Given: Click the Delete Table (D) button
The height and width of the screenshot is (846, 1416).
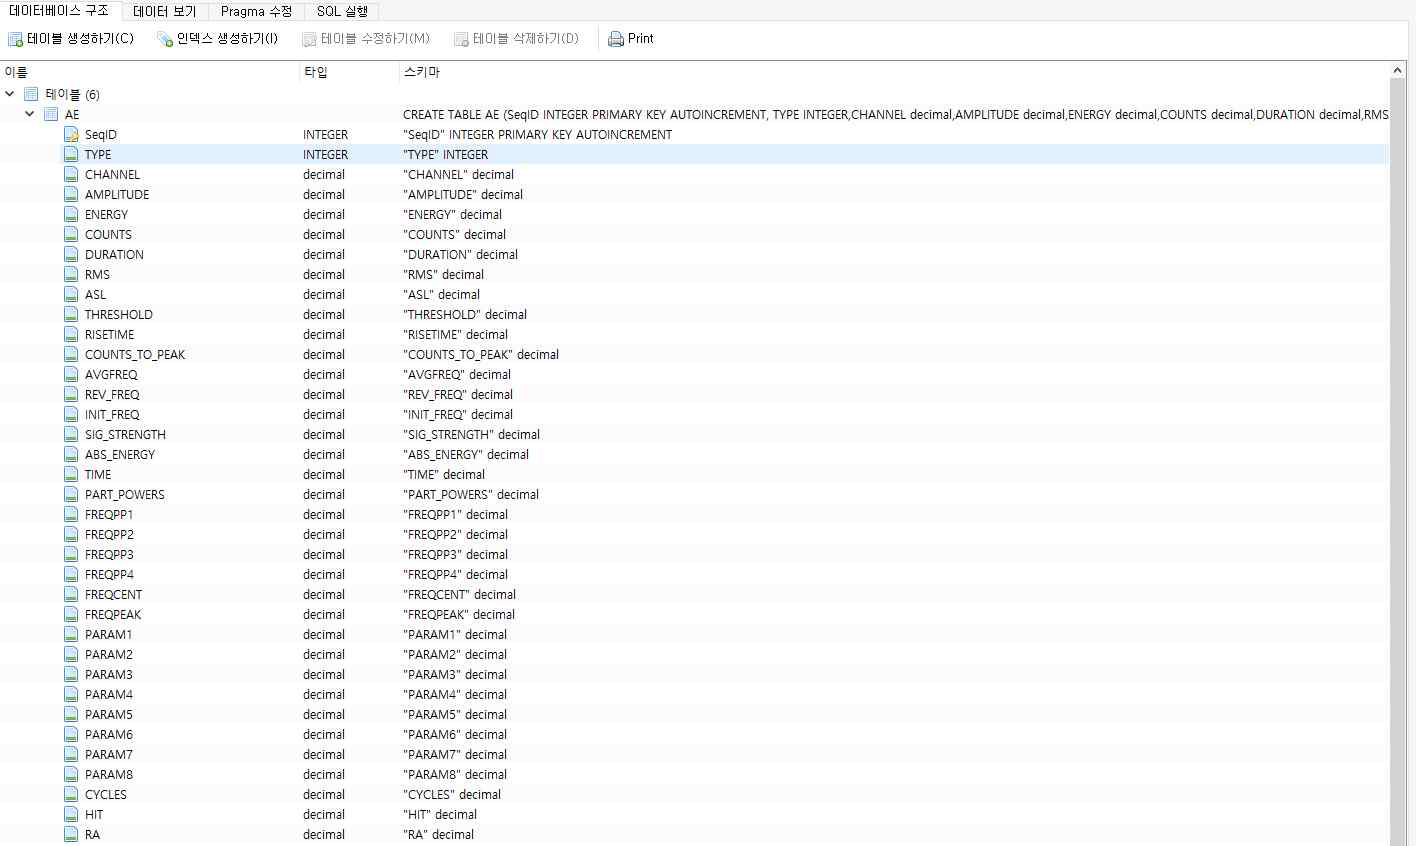Looking at the screenshot, I should coord(516,39).
